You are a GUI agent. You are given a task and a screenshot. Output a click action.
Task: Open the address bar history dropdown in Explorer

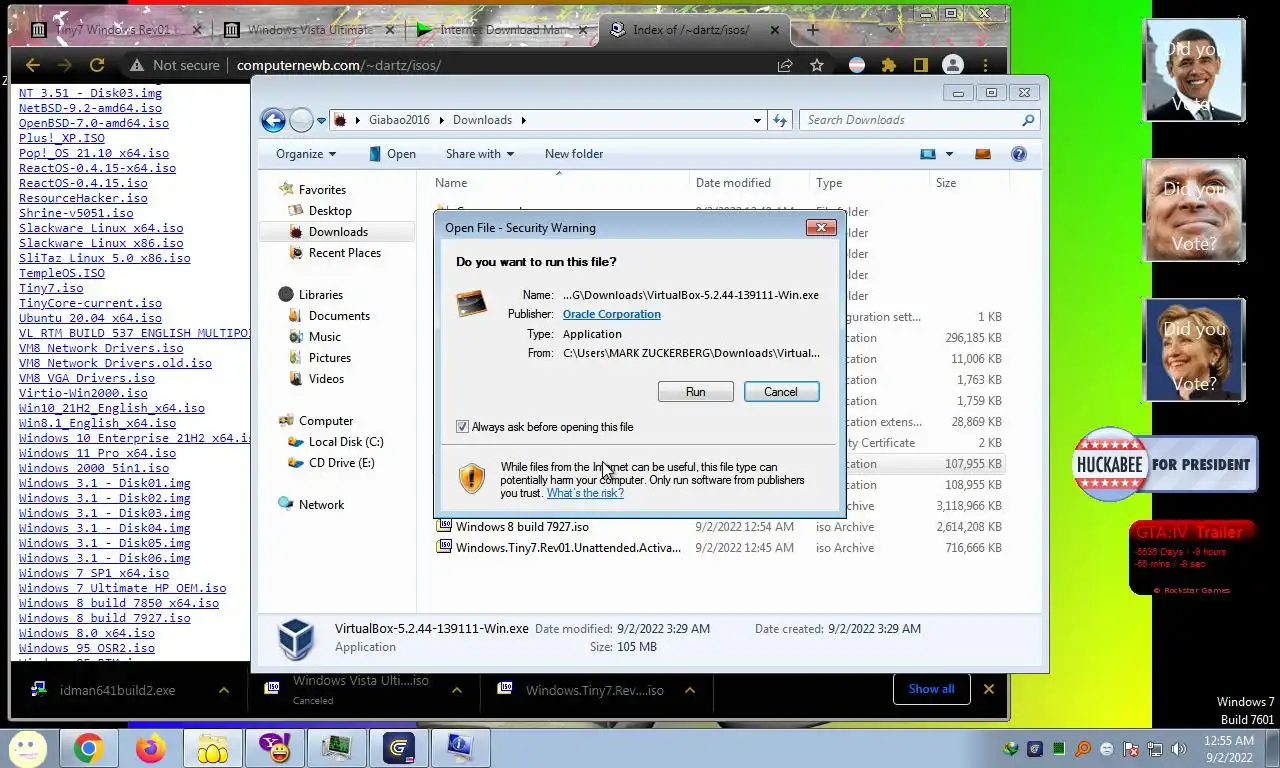(x=757, y=120)
